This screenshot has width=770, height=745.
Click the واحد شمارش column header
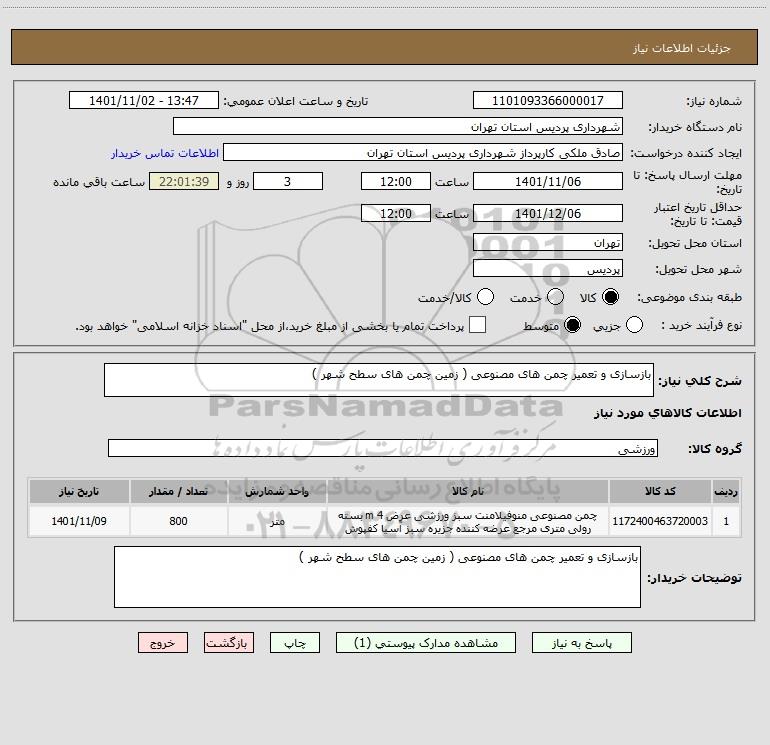277,492
